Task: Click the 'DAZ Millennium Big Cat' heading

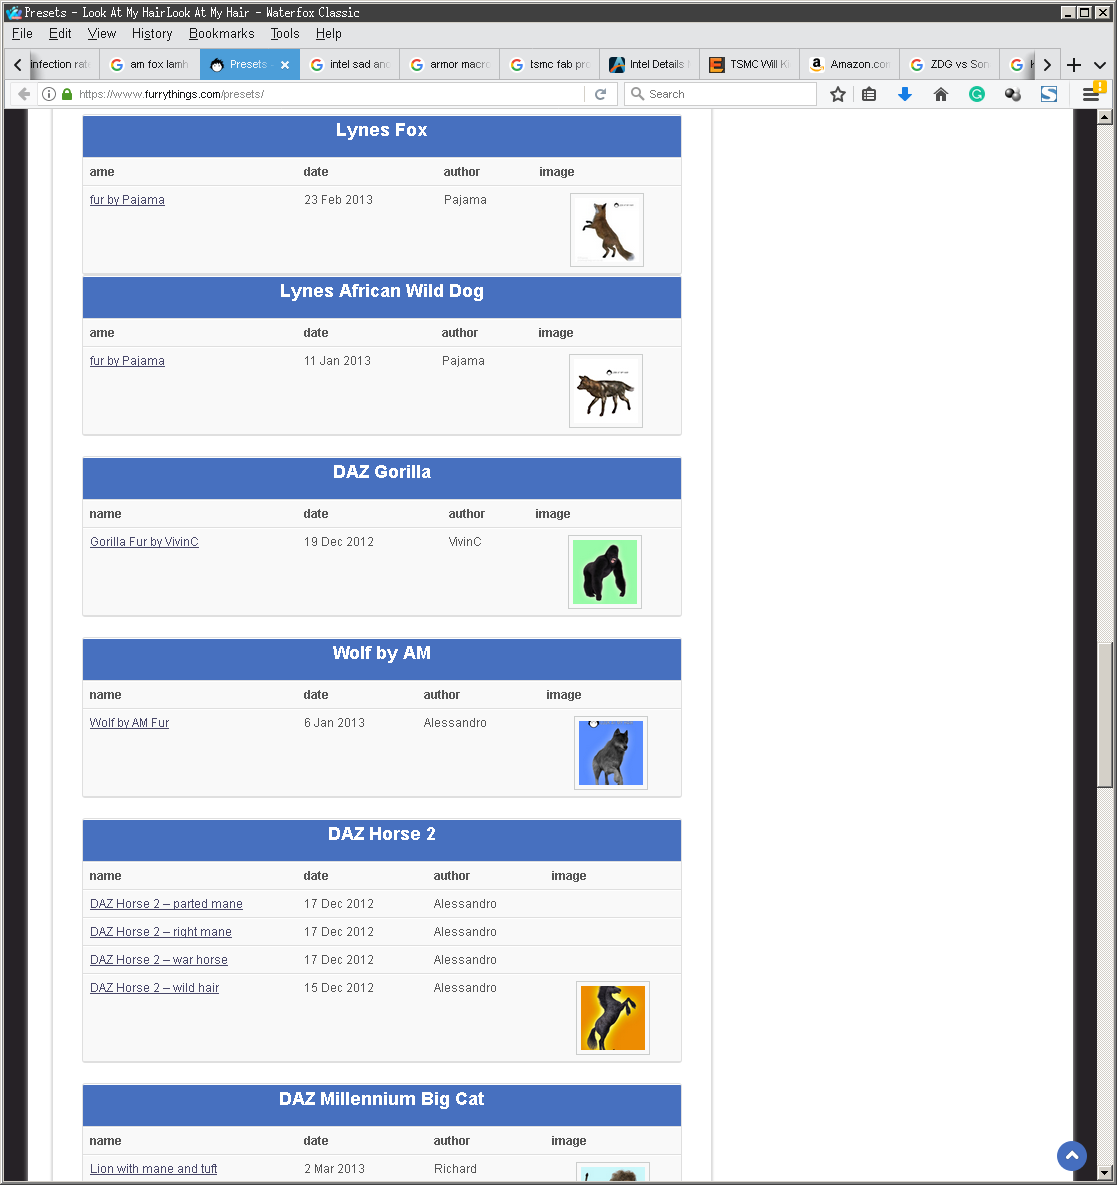Action: point(382,1099)
